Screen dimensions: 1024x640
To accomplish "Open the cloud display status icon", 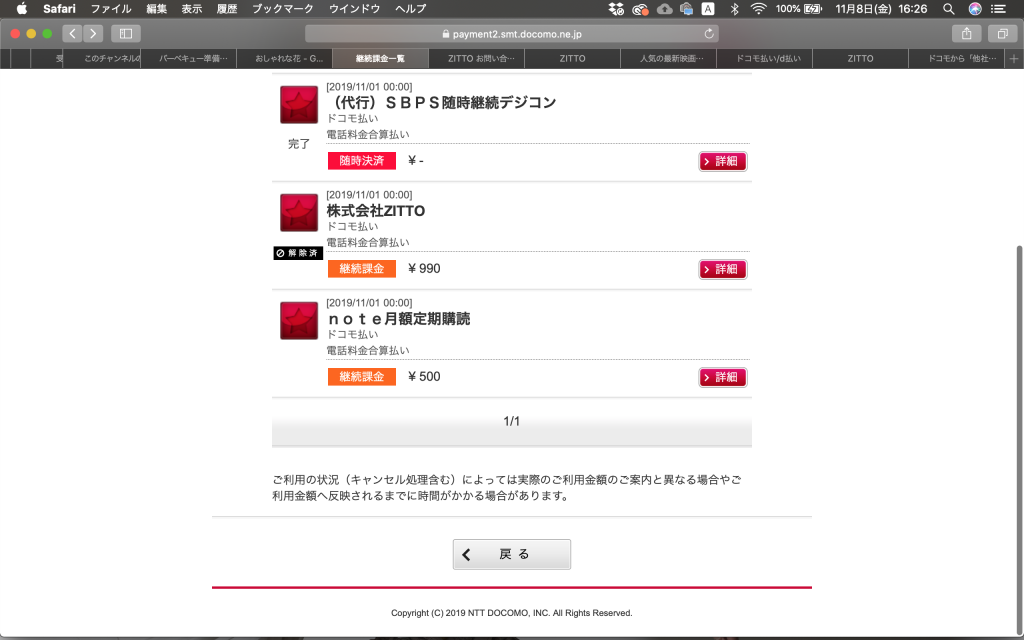I will coord(686,8).
